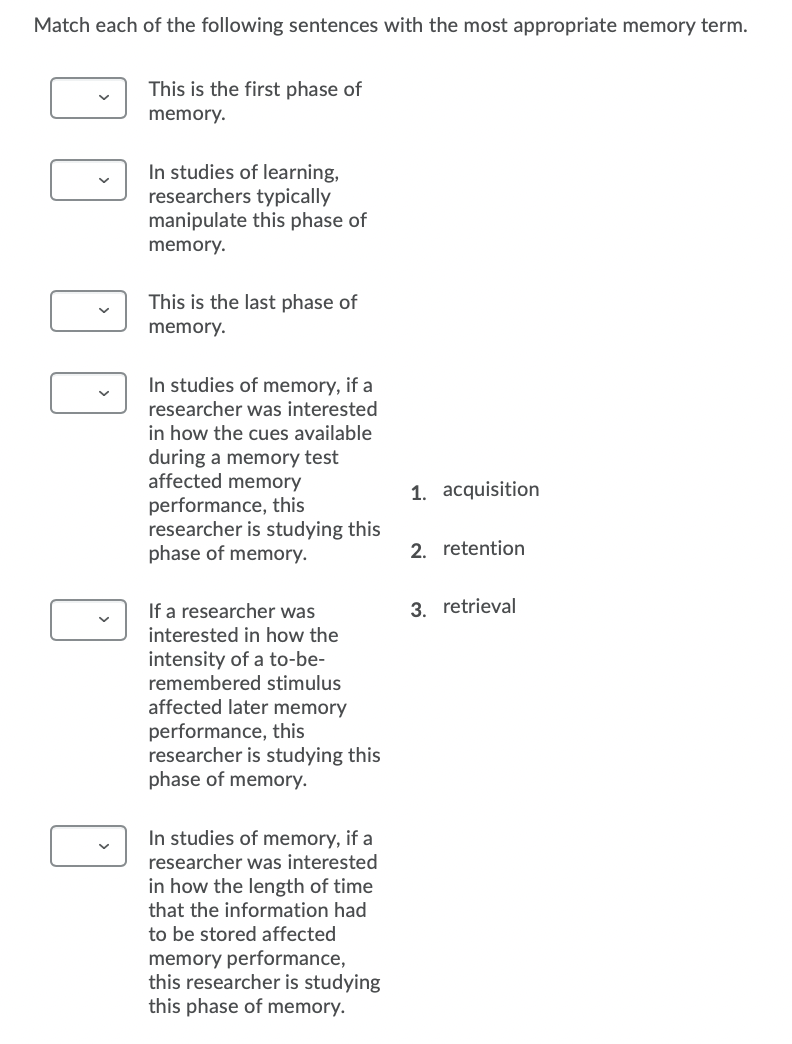Select the 'acquisition' answer option
This screenshot has width=792, height=1044.
(x=491, y=489)
